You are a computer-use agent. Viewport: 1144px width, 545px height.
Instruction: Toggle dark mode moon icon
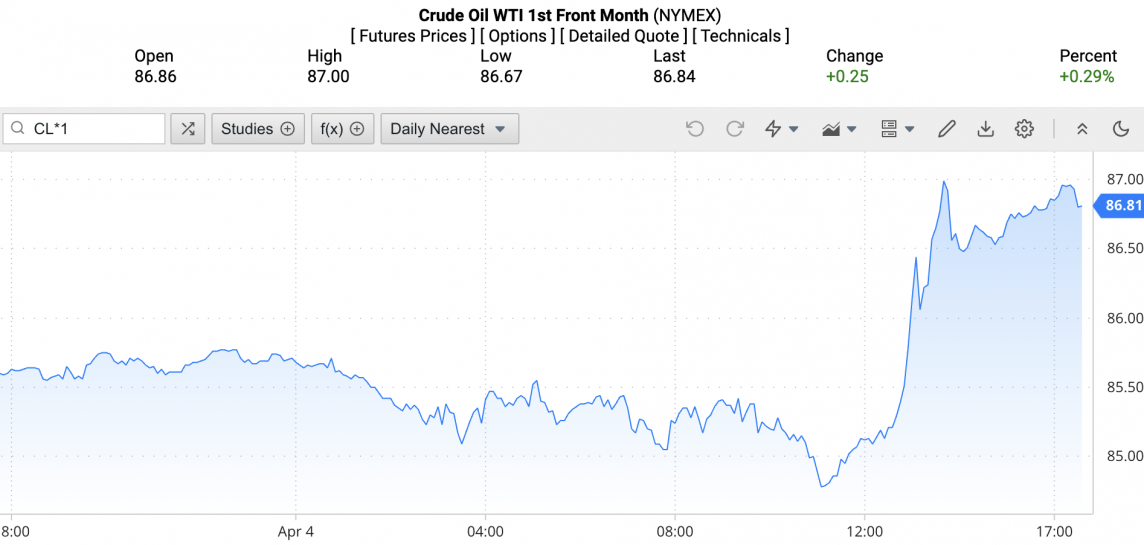click(1121, 129)
